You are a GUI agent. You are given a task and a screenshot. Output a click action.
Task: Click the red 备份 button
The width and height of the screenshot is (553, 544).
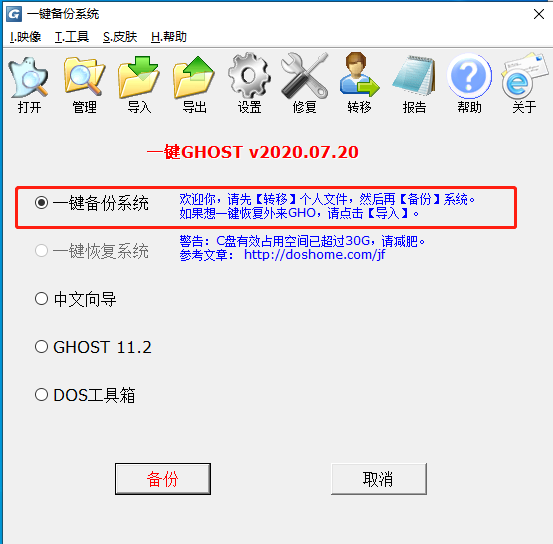coord(163,479)
